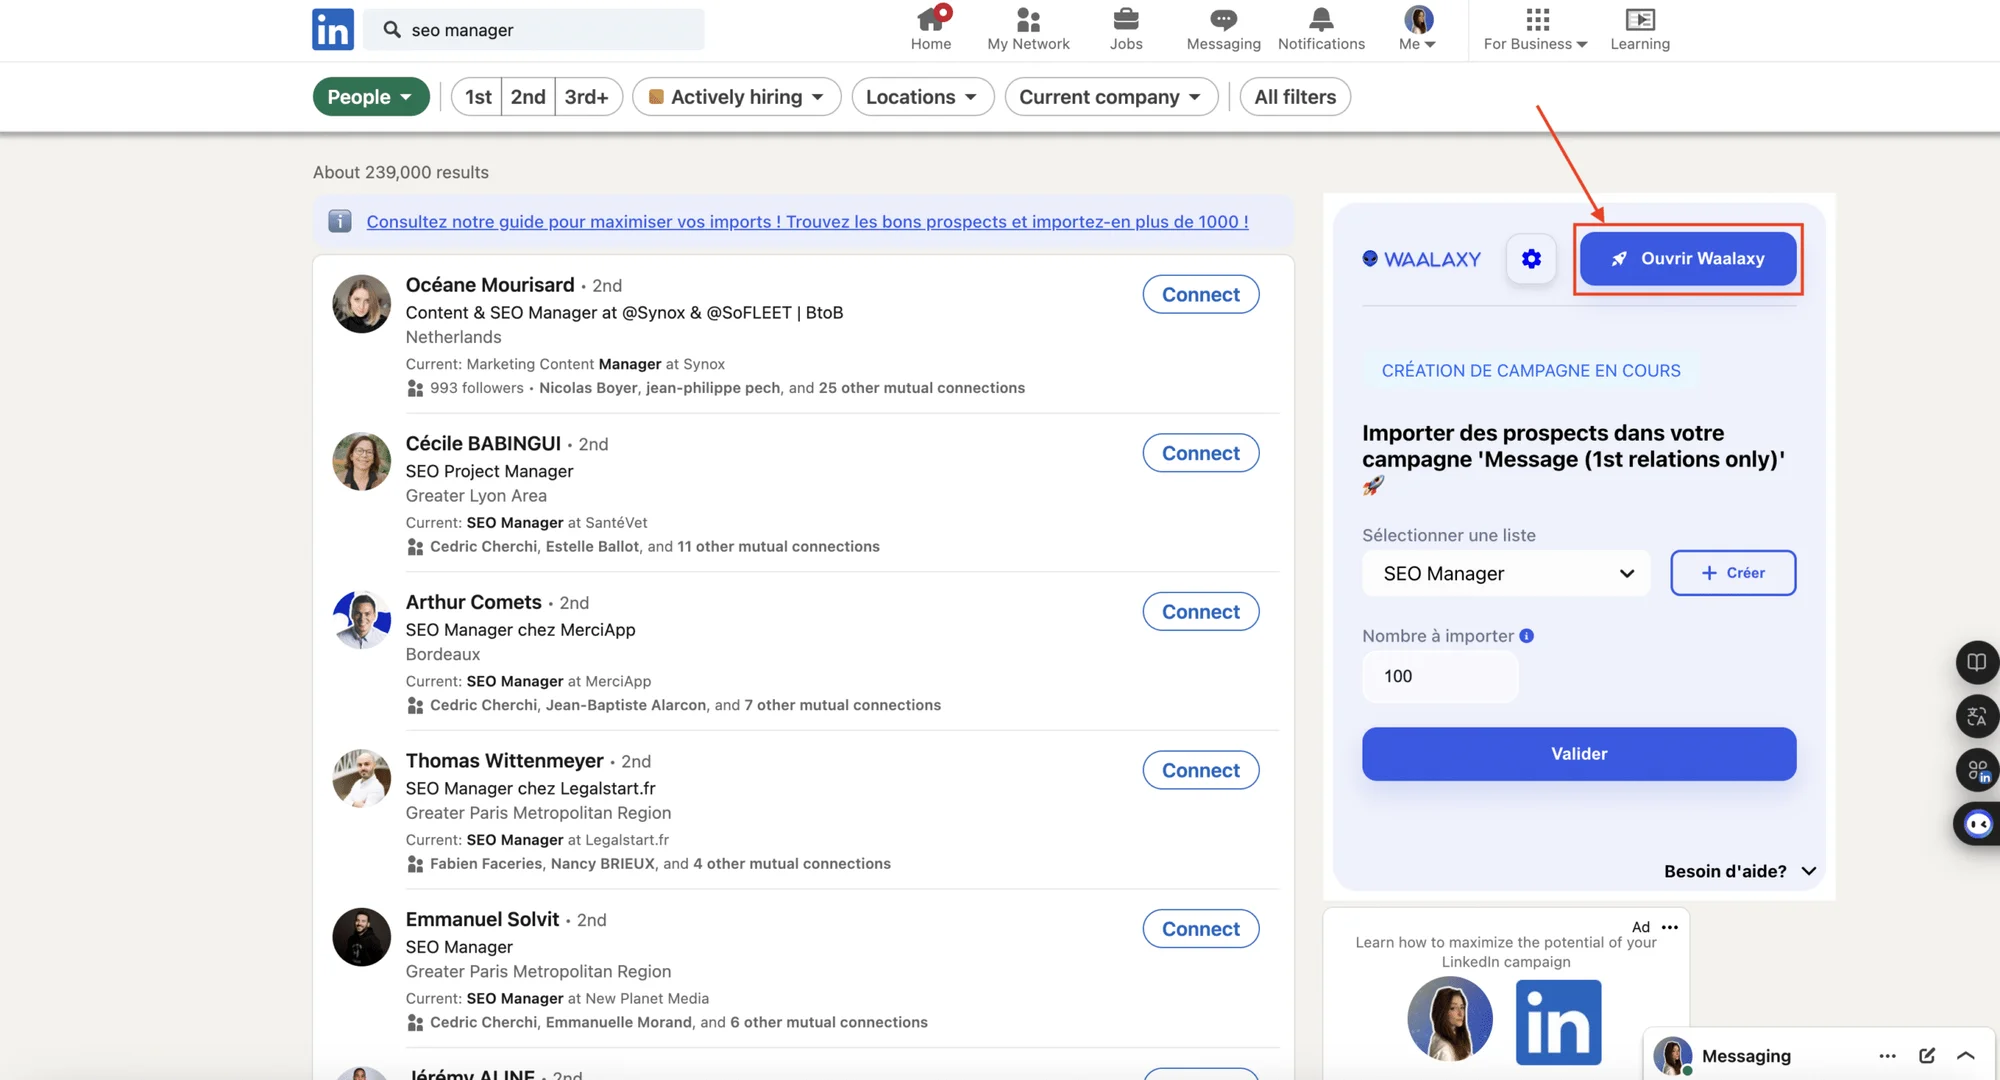Expand the For Business apps menu
This screenshot has width=2000, height=1080.
(x=1536, y=29)
